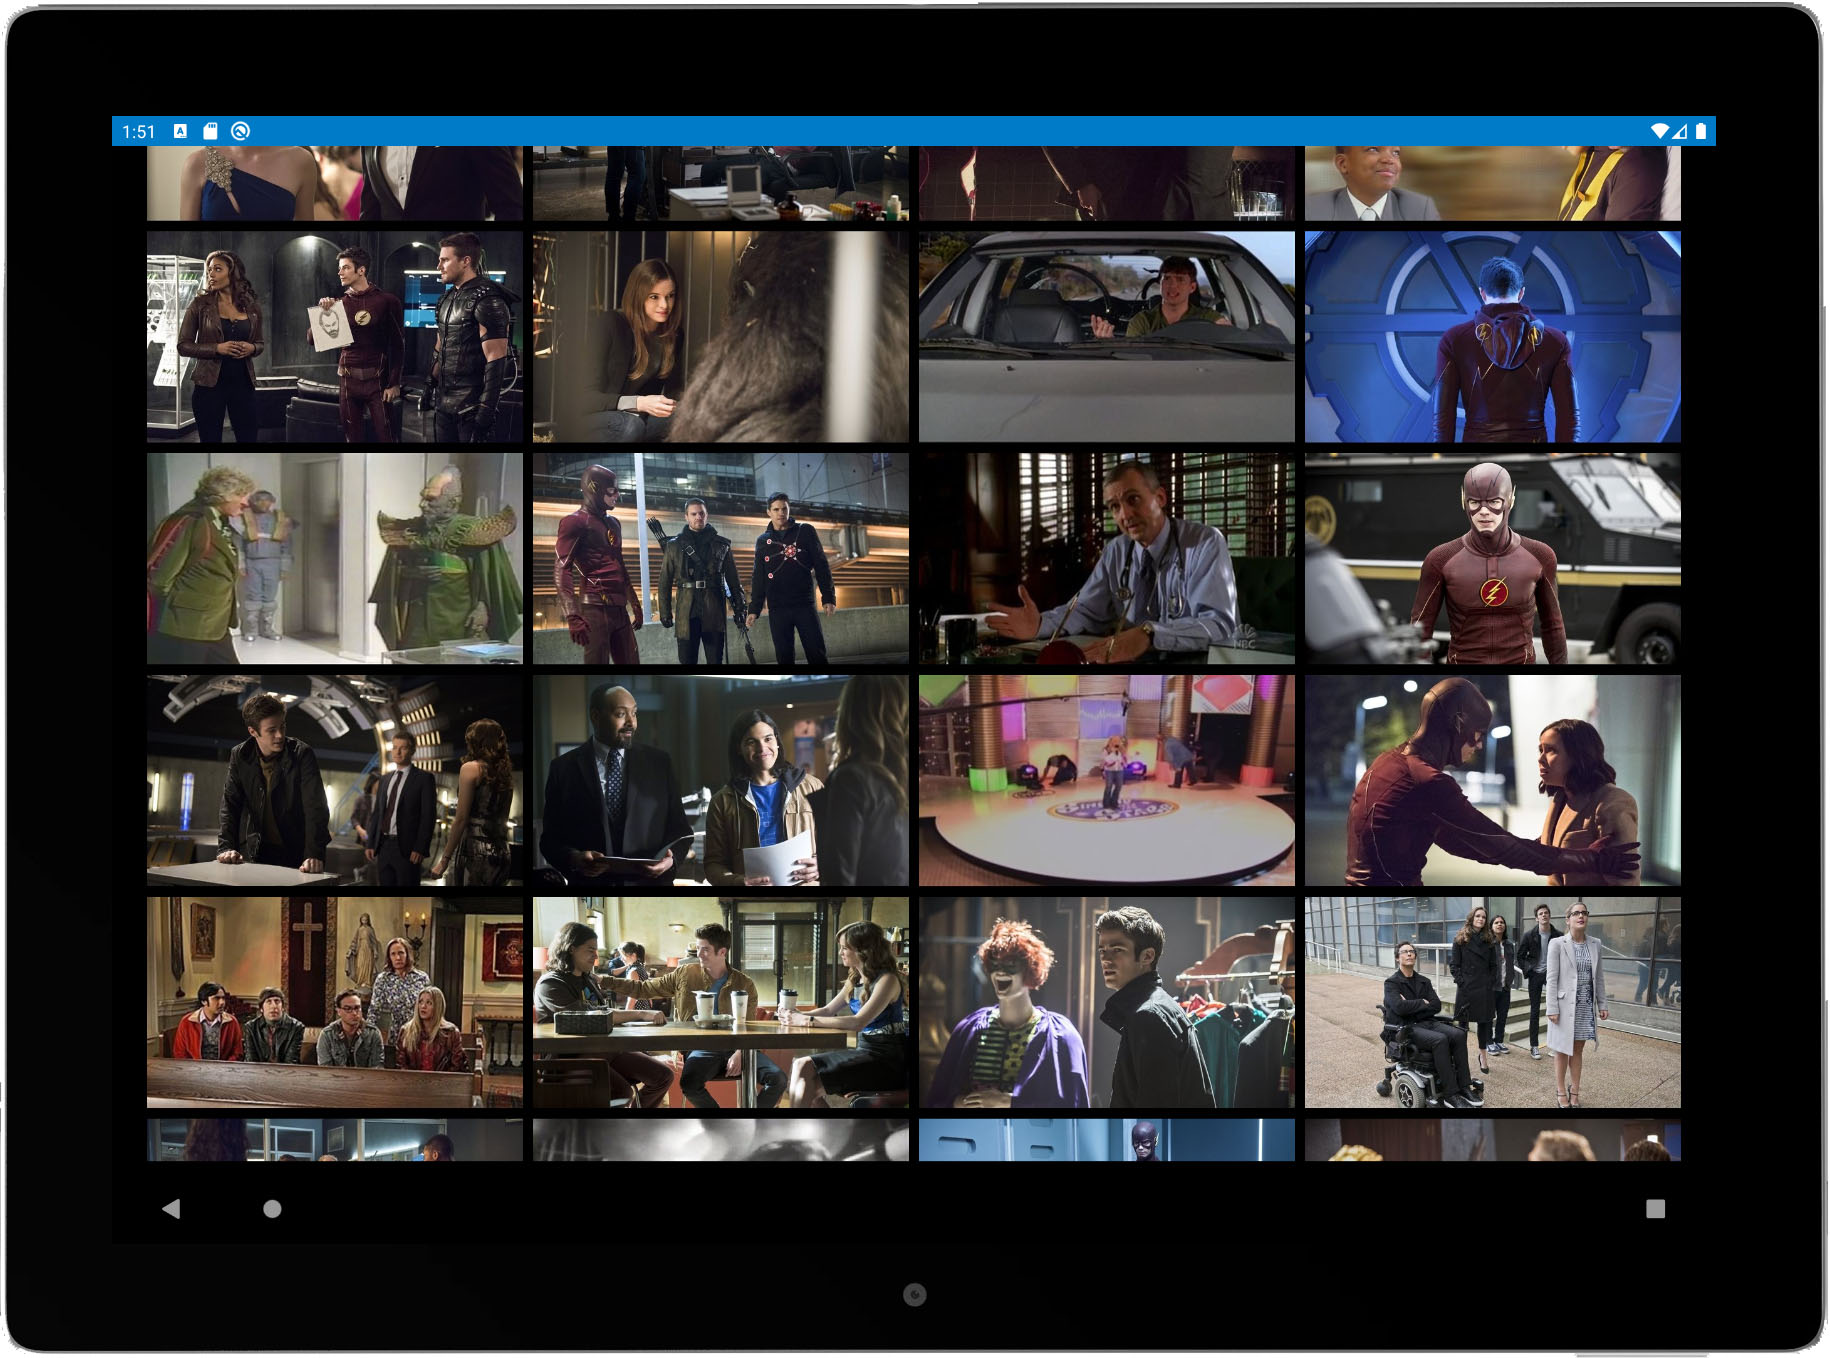Tap the 1:51 clock in status bar
This screenshot has height=1358, width=1830.
(x=139, y=131)
